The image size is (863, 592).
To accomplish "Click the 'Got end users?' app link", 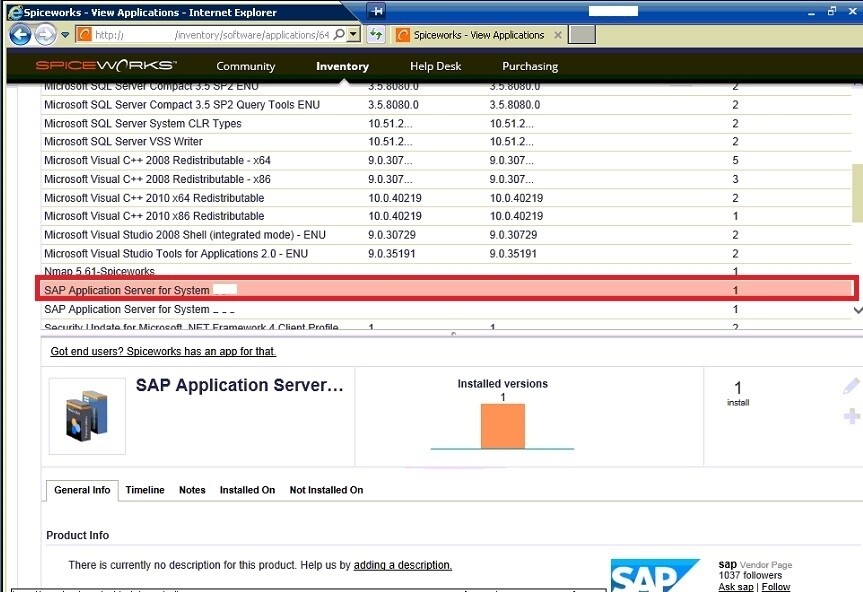I will click(163, 351).
